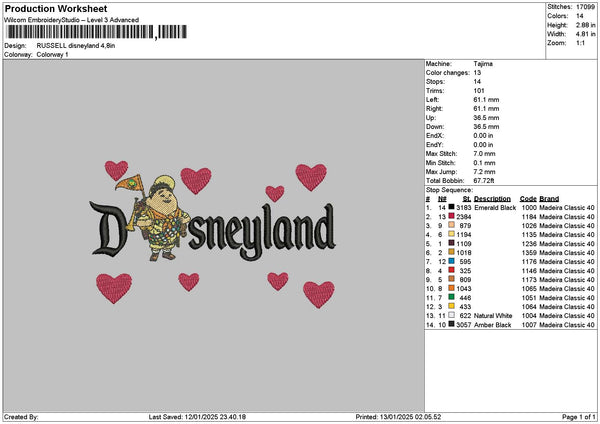Click the 'EndX:' label
Viewport: 600px width, 424px height.
[x=434, y=136]
